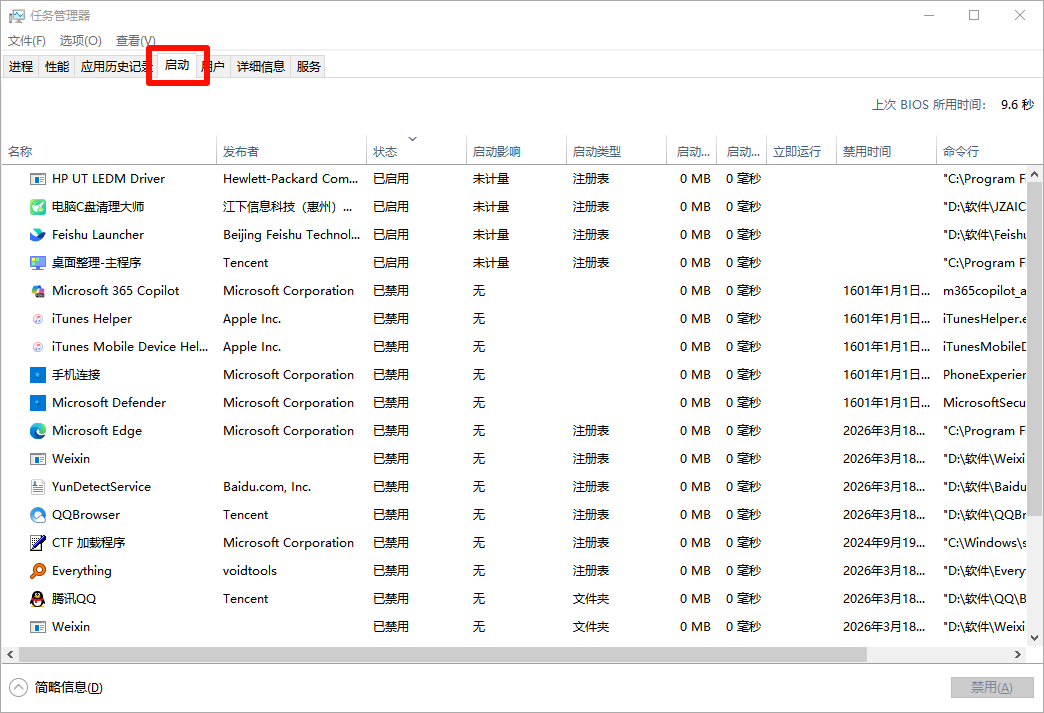
Task: Click the Everything magnifier icon
Action: [38, 571]
